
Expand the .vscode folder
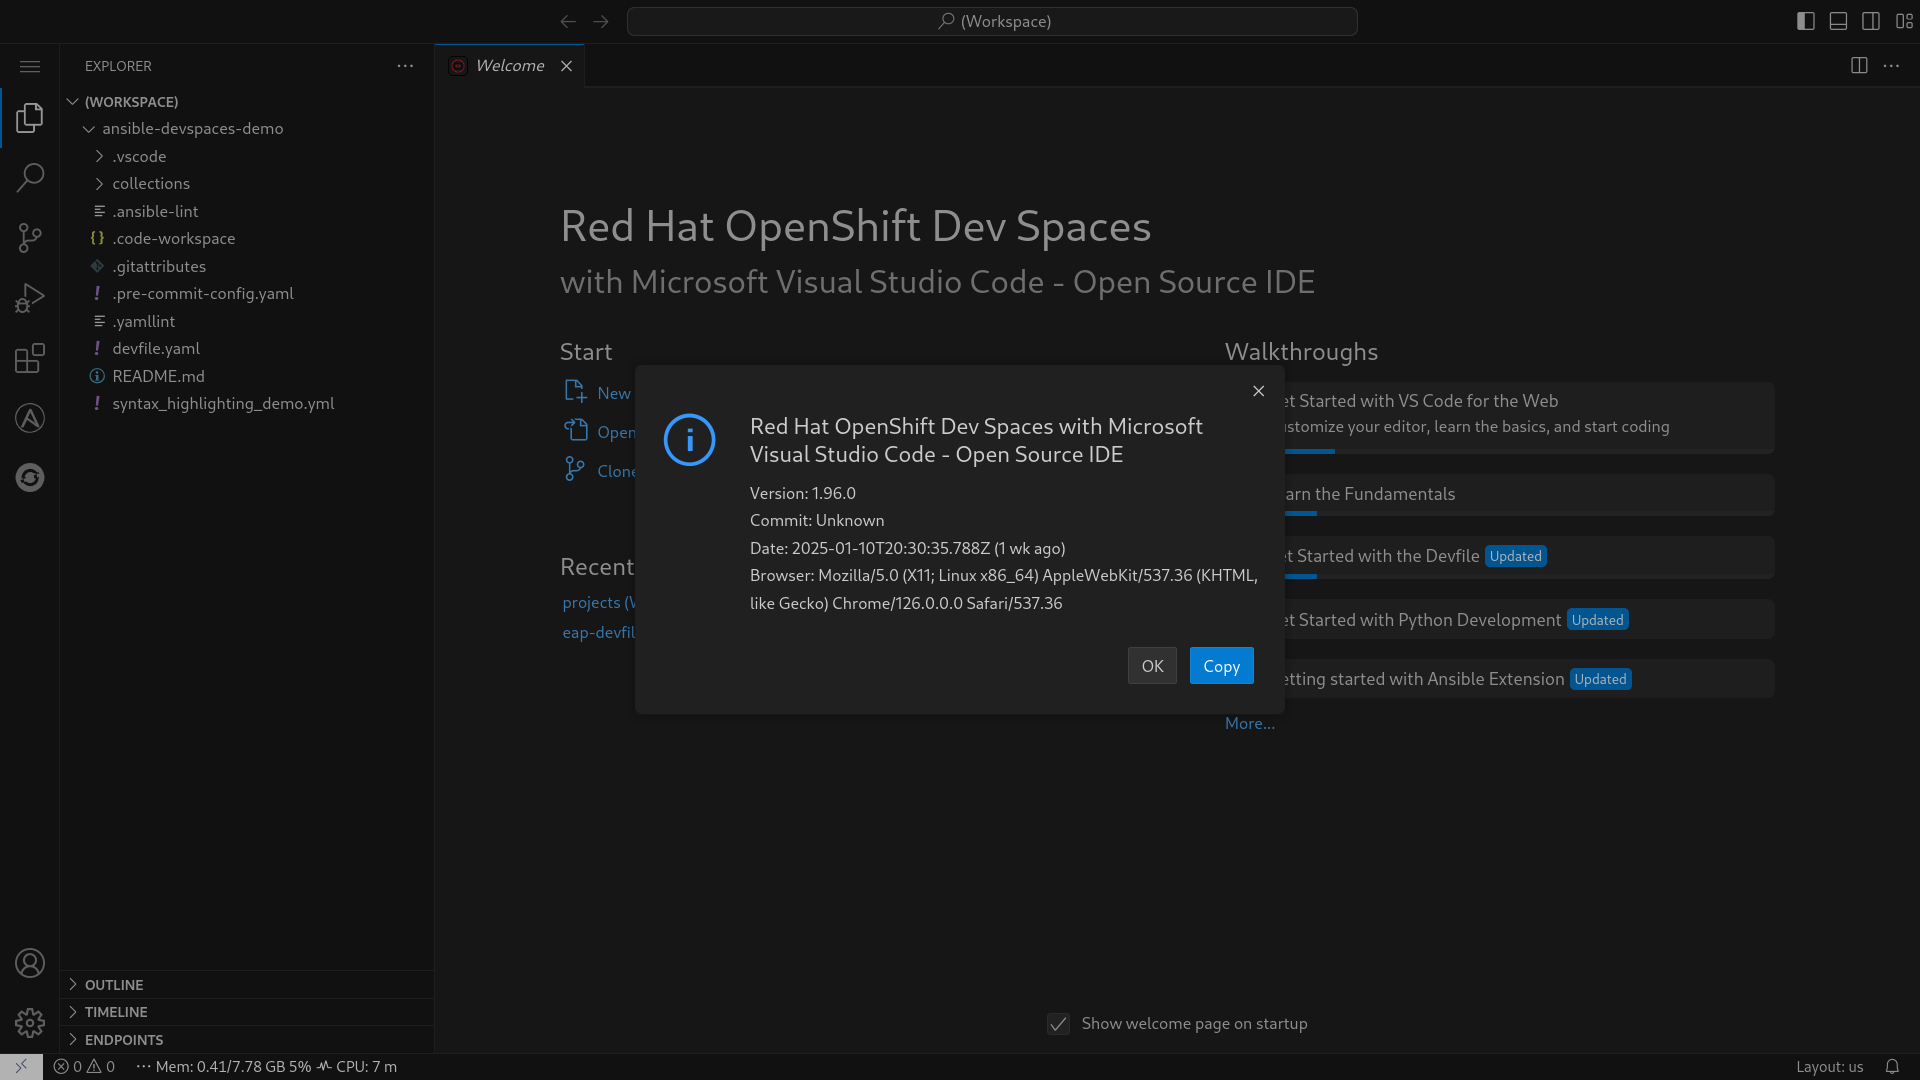(139, 156)
